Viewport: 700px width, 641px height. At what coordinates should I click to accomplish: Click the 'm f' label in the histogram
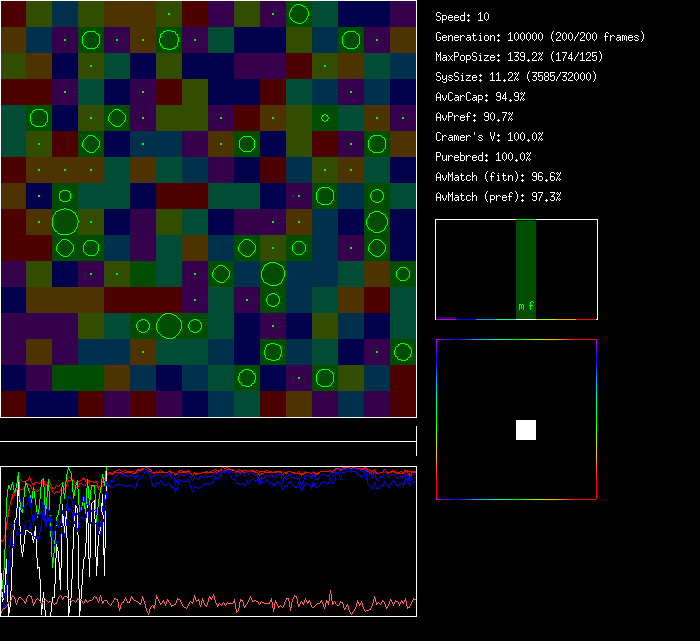coord(525,307)
